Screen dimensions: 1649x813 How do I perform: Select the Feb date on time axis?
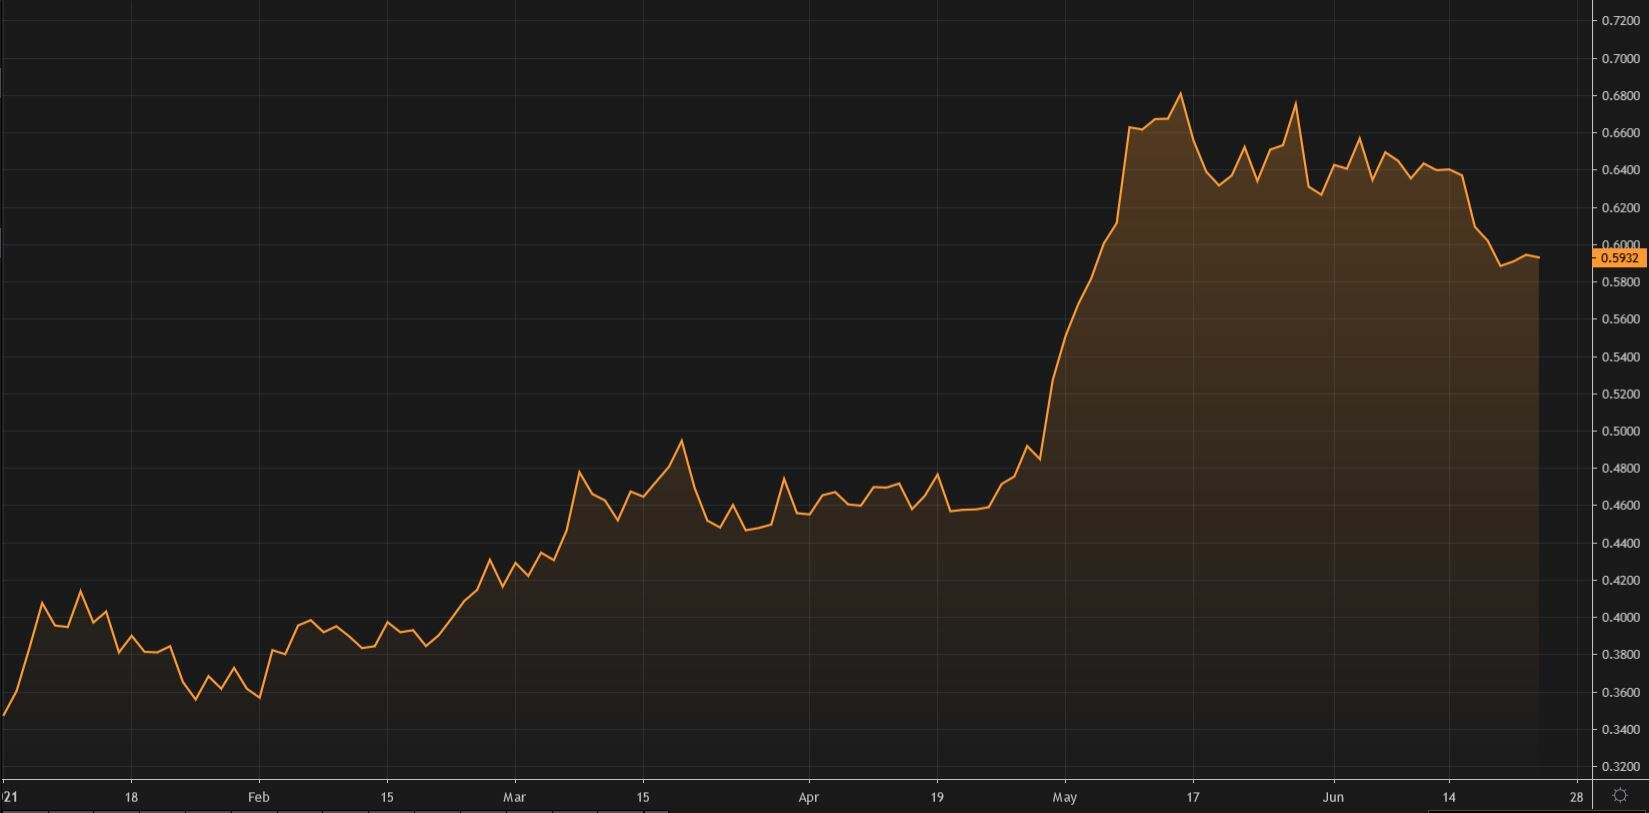click(x=259, y=797)
